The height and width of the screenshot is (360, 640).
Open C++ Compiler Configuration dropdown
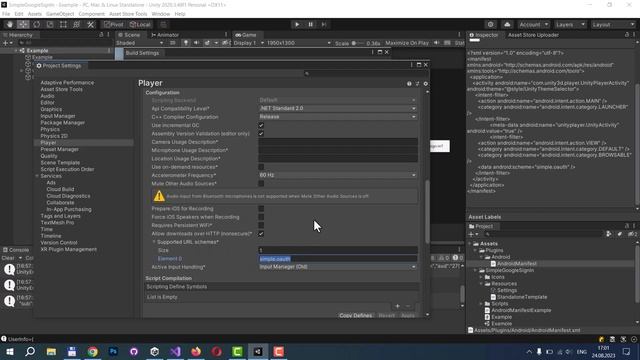(338, 117)
